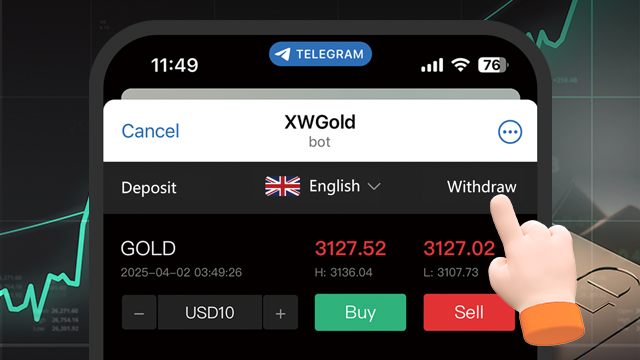Tap the red Sell button
Image resolution: width=640 pixels, height=360 pixels.
click(x=469, y=312)
